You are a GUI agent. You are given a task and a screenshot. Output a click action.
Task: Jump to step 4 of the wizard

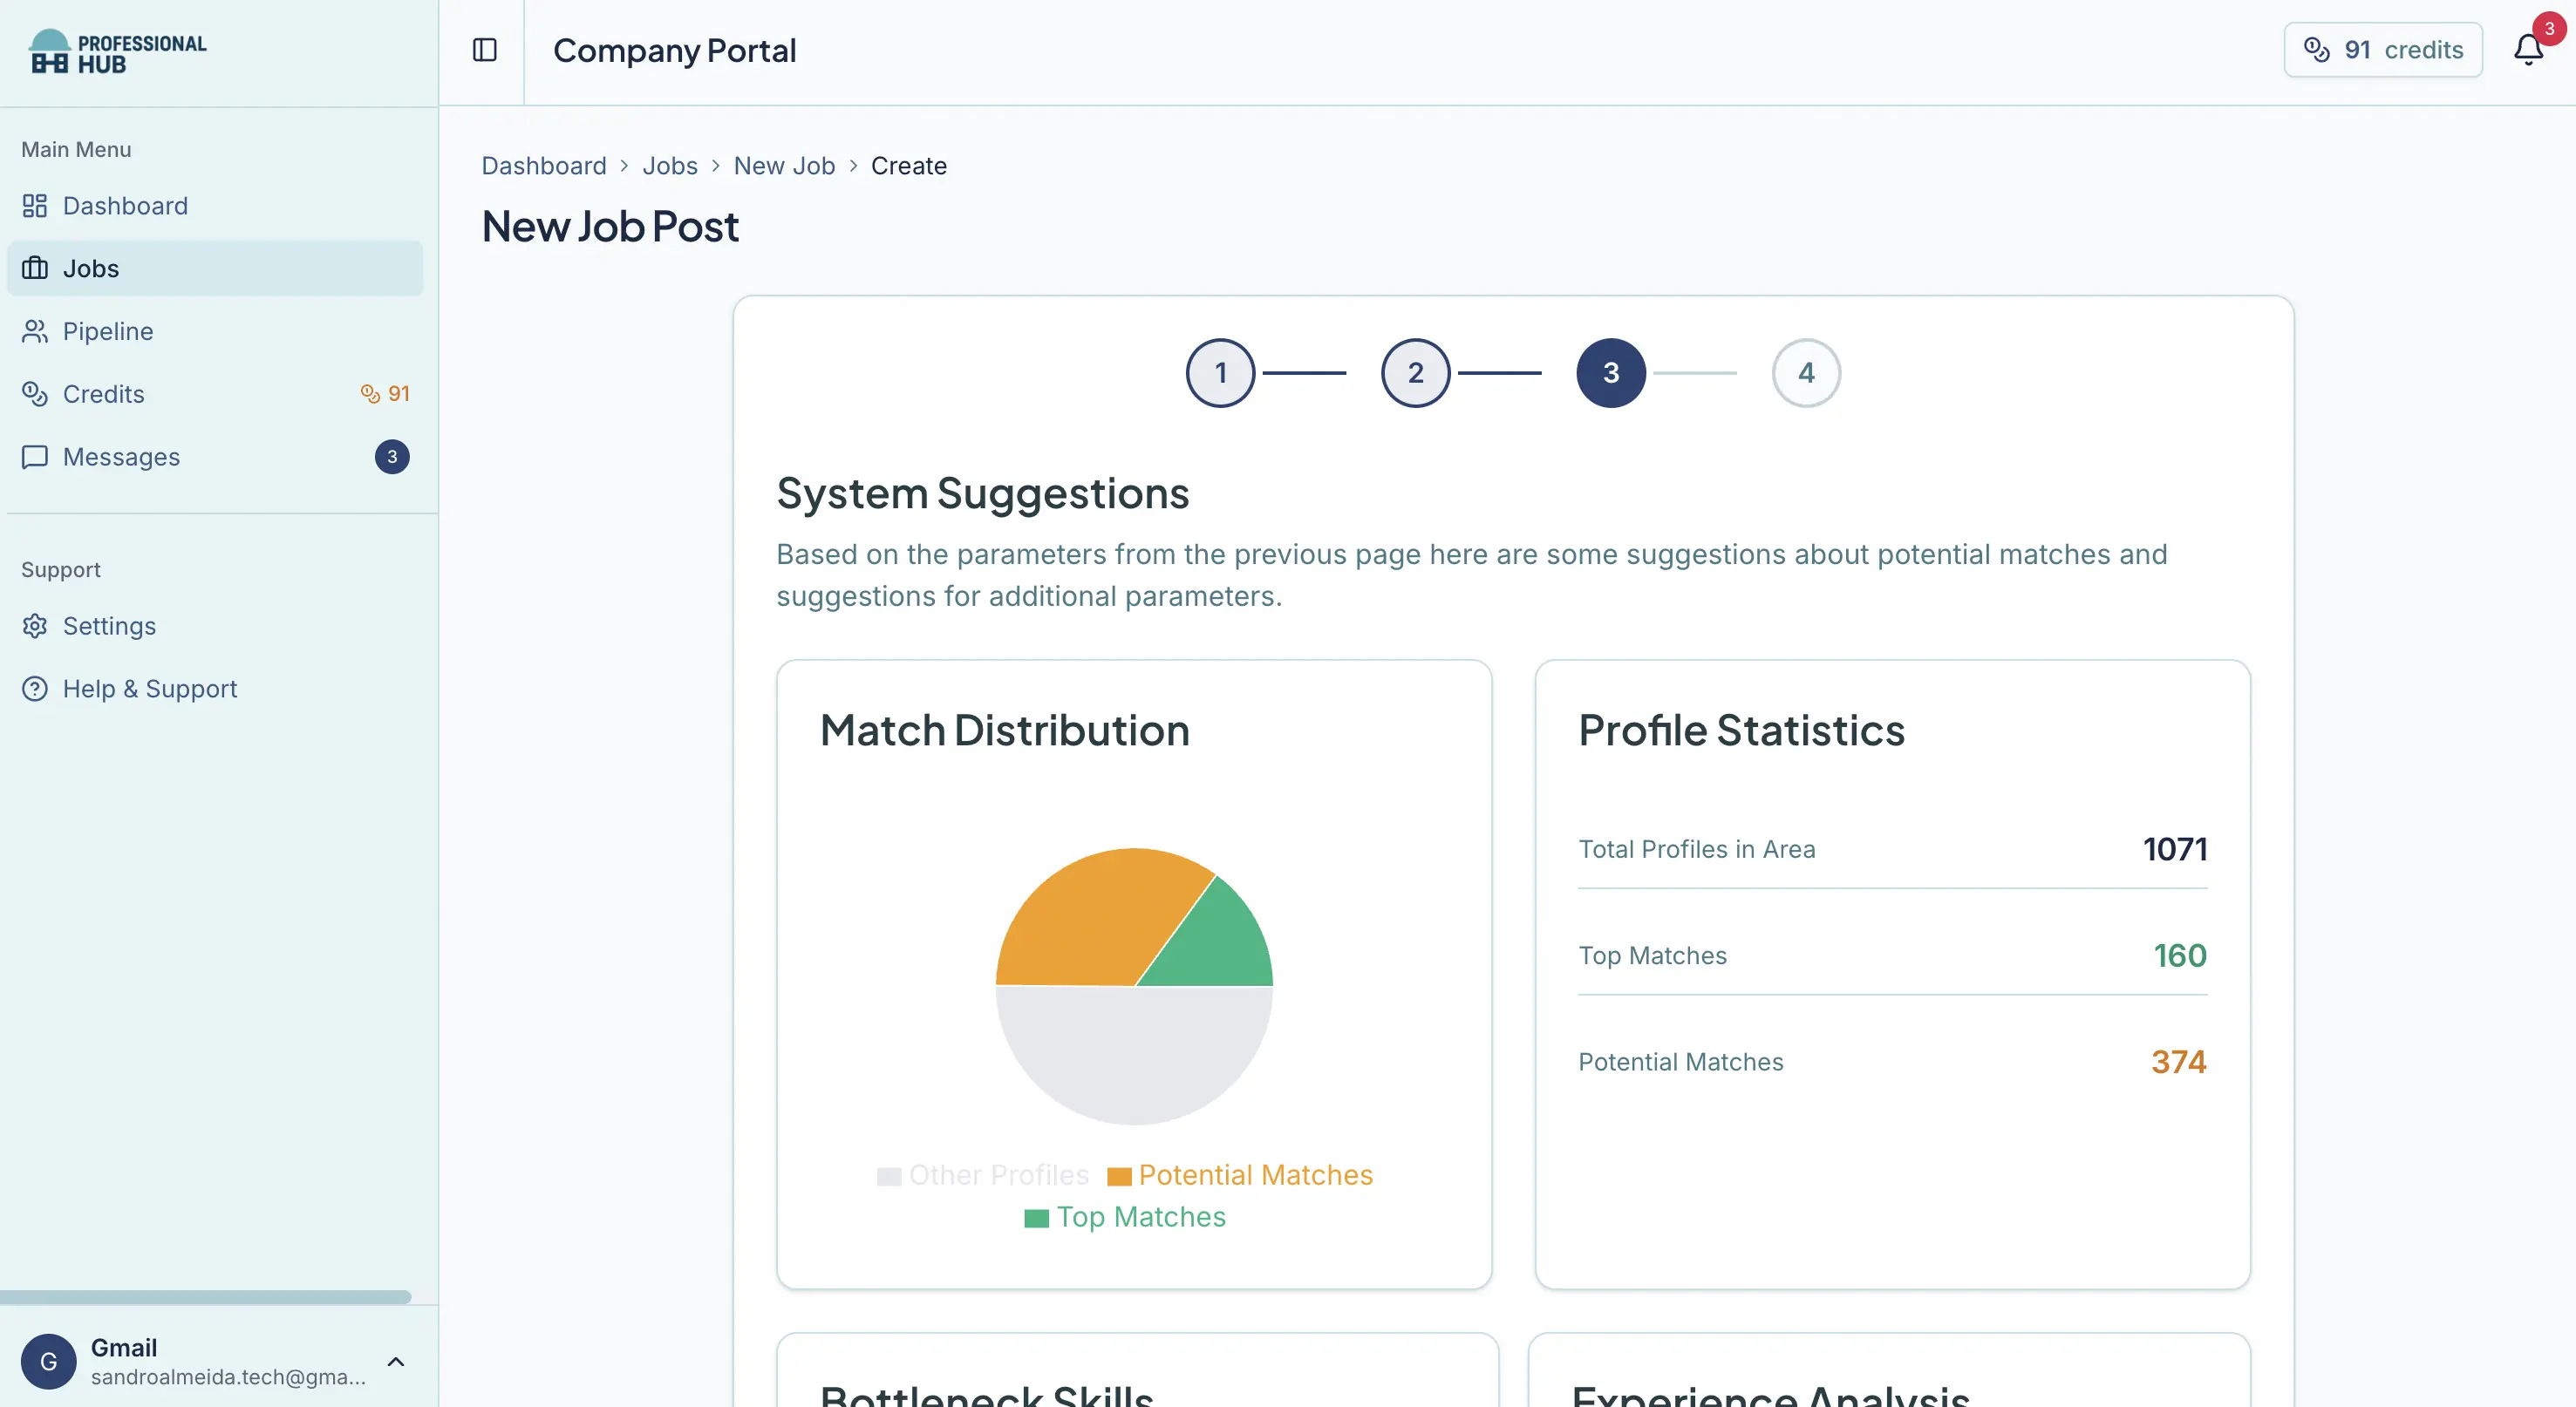click(1806, 373)
